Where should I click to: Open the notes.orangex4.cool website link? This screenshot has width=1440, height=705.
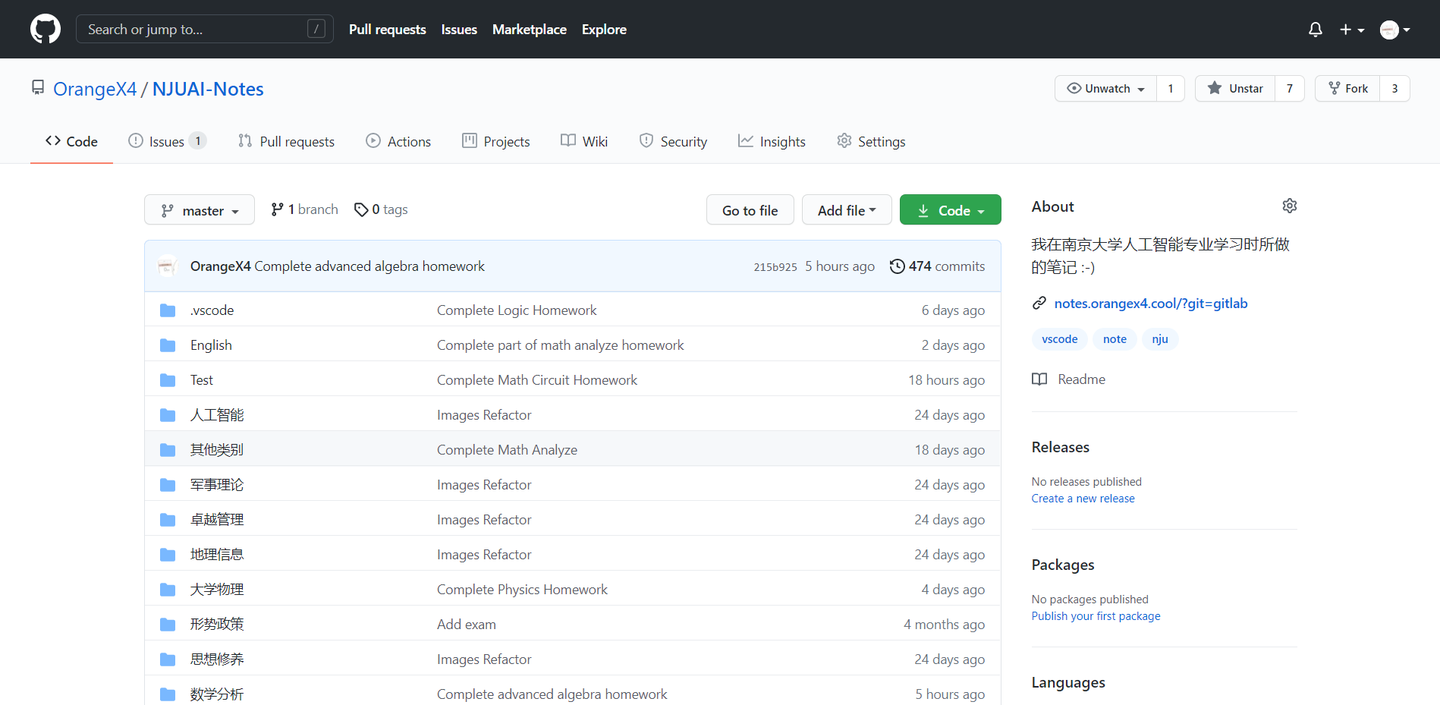tap(1150, 303)
